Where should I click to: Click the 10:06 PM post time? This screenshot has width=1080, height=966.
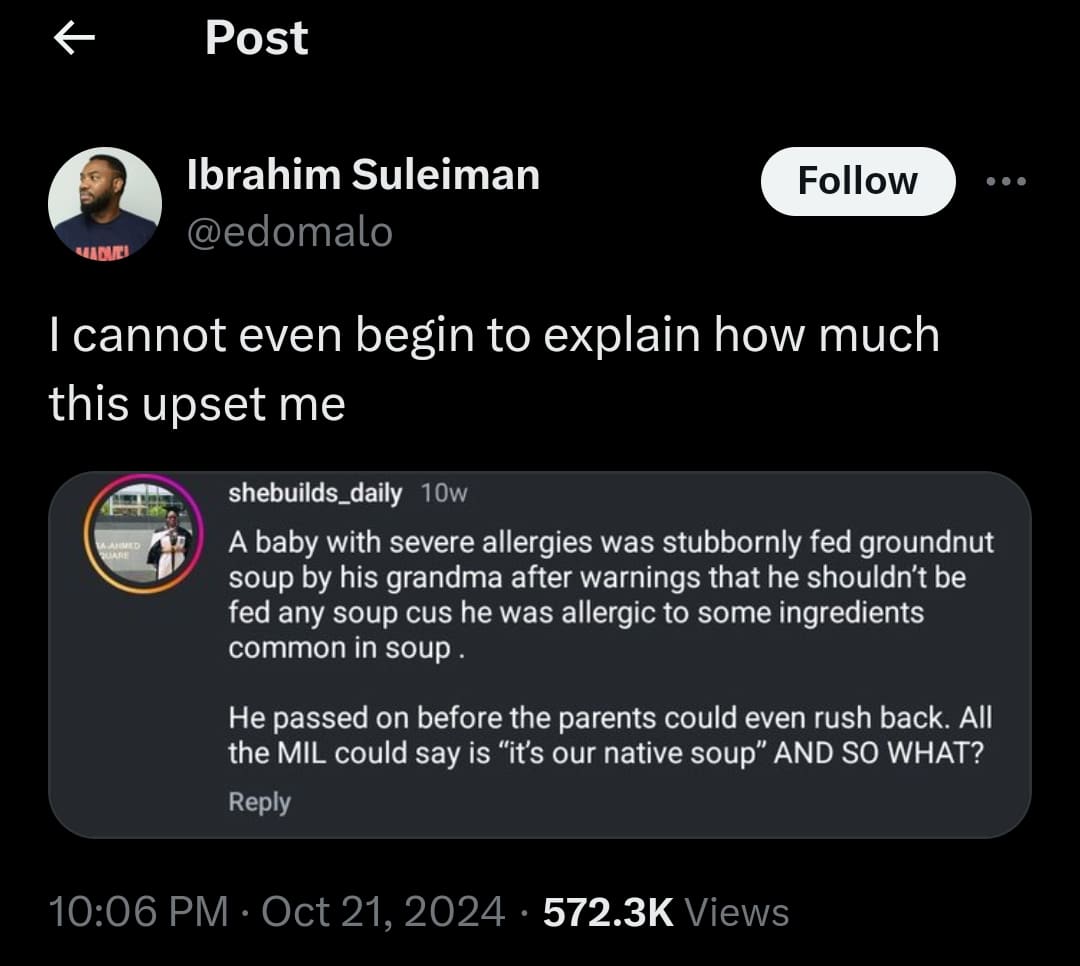(137, 912)
